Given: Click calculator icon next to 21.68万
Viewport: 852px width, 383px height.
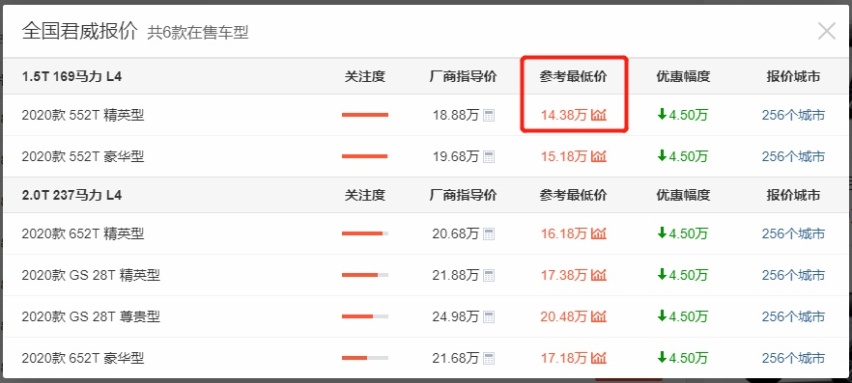Looking at the screenshot, I should pyautogui.click(x=489, y=358).
